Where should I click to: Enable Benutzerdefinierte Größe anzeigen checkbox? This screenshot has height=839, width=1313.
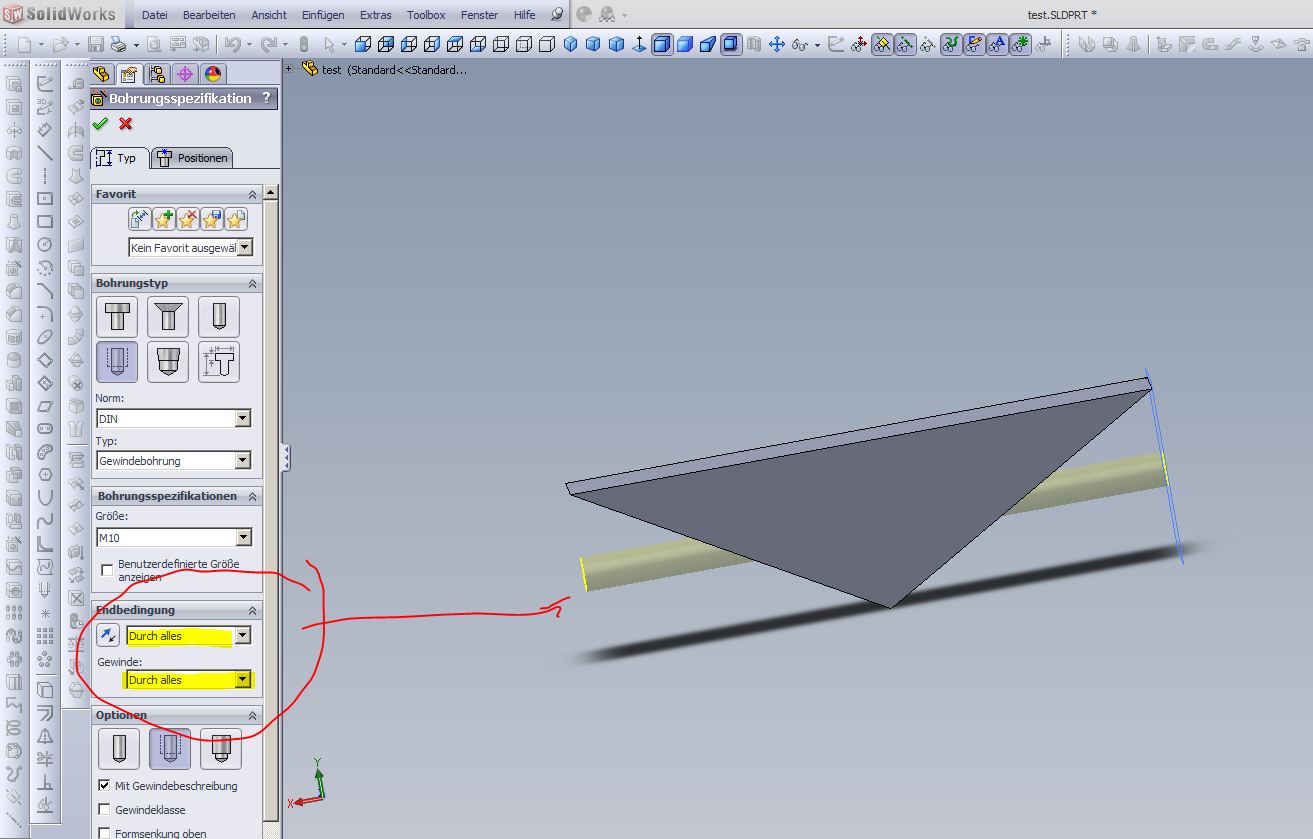click(x=107, y=570)
